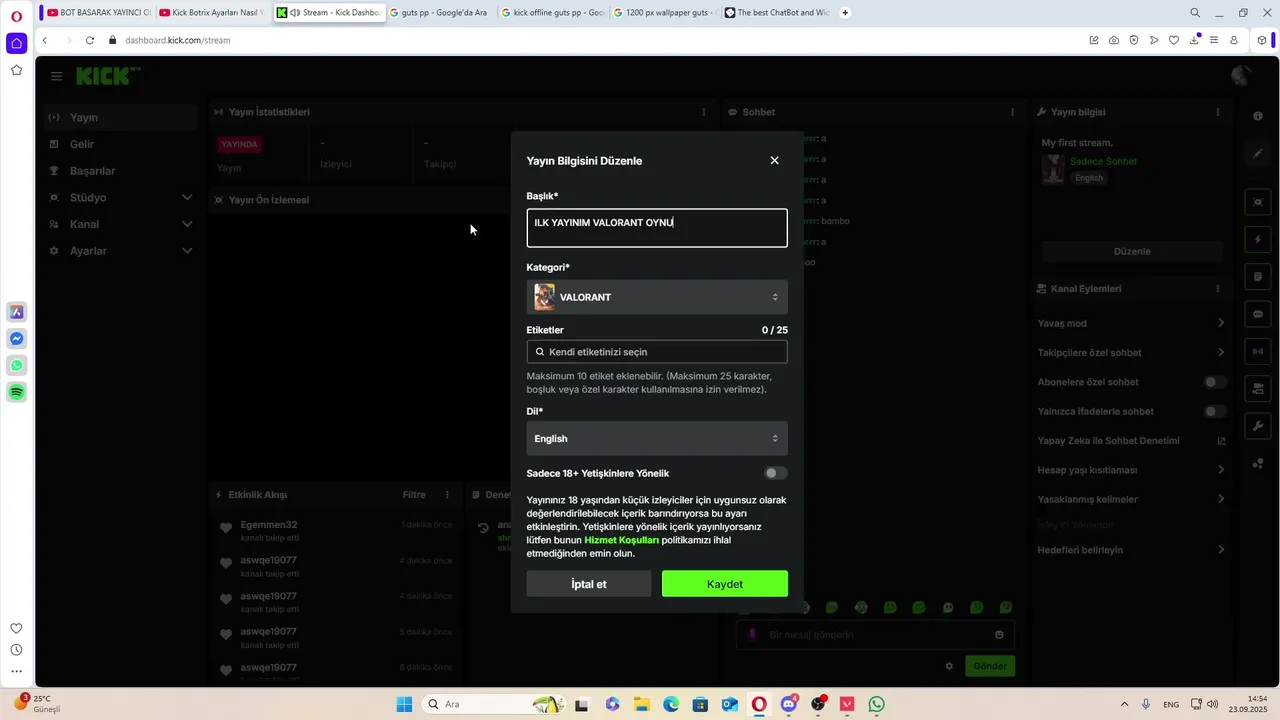Open Sohbet panel three-dot options
1280x720 pixels.
[1013, 112]
